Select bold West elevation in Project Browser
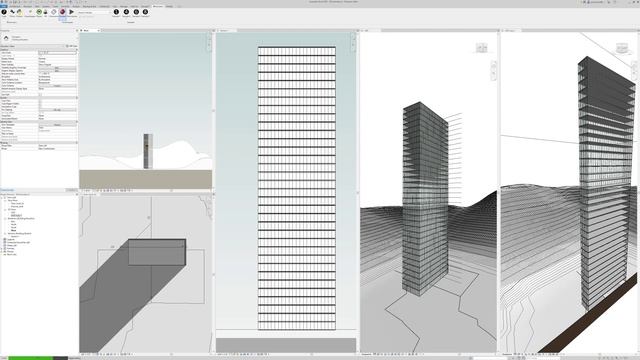This screenshot has width=640, height=360. pyautogui.click(x=13, y=230)
